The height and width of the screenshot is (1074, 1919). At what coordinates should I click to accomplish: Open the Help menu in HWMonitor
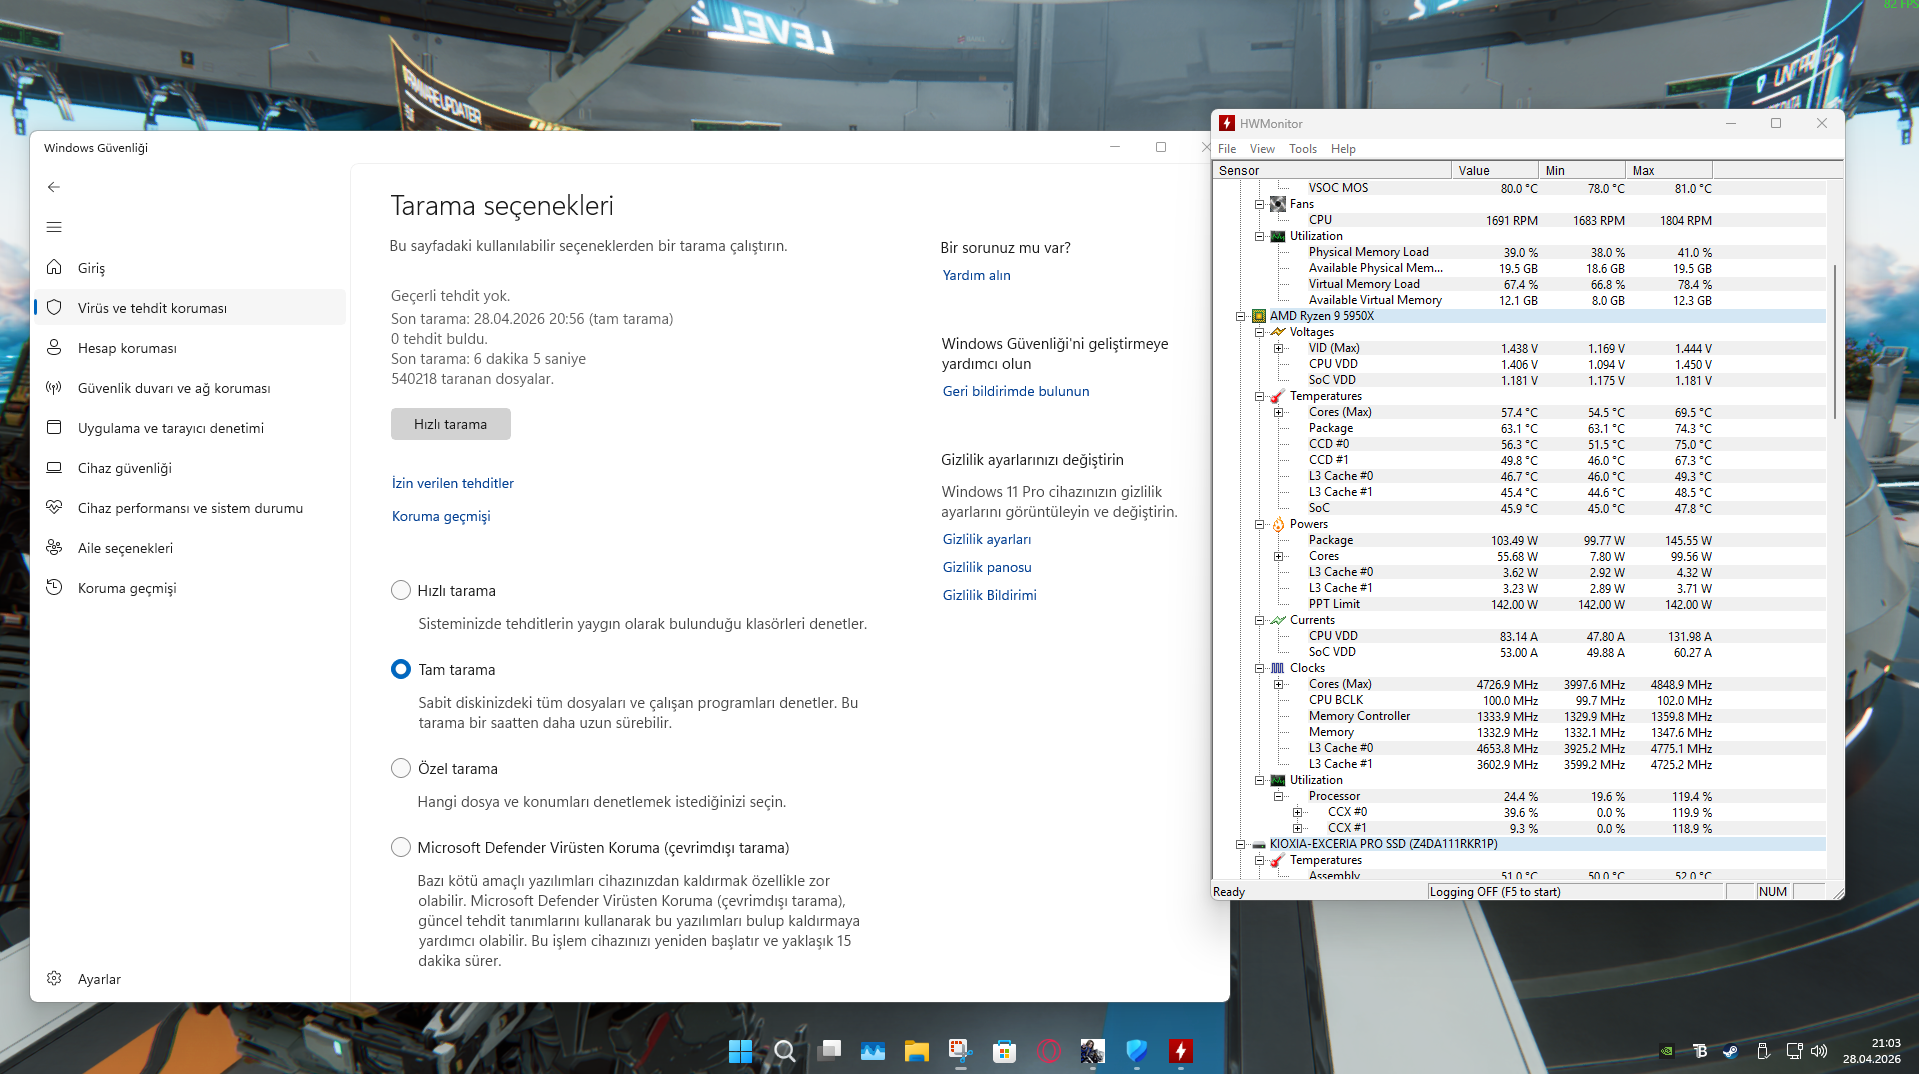click(x=1343, y=149)
